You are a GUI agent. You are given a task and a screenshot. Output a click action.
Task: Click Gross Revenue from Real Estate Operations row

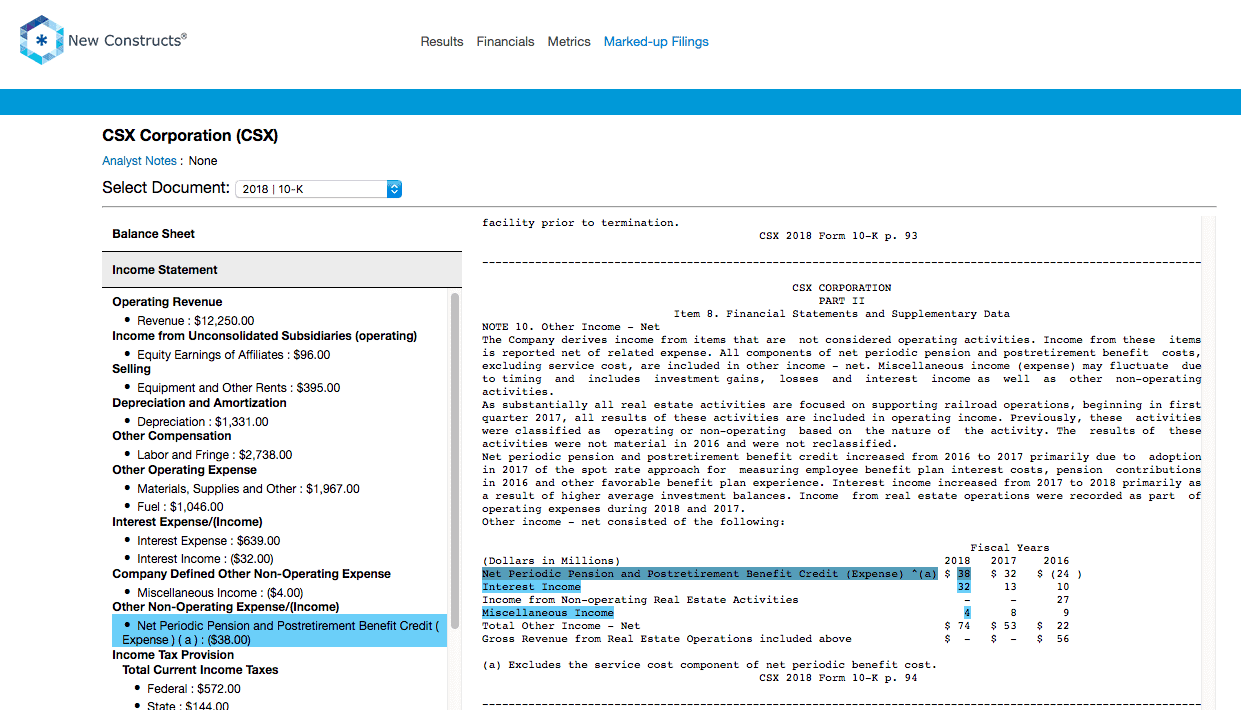775,639
